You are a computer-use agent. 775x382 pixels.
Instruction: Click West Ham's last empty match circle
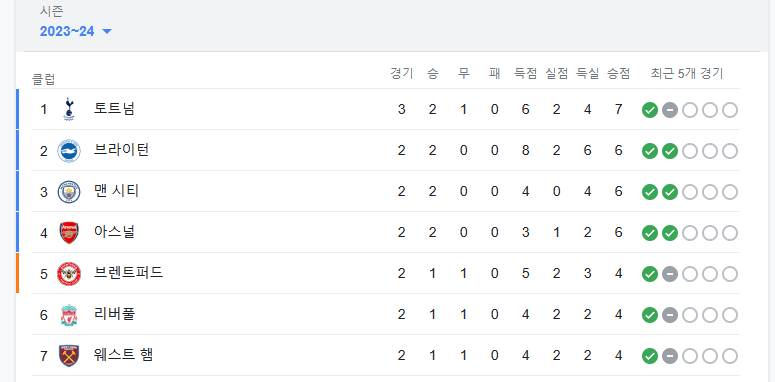coord(730,356)
